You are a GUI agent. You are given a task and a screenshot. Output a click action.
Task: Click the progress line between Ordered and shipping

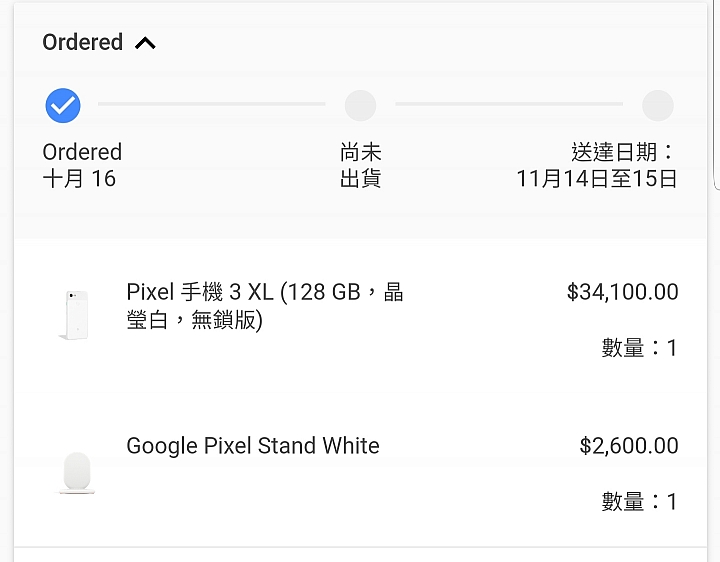[x=212, y=104]
